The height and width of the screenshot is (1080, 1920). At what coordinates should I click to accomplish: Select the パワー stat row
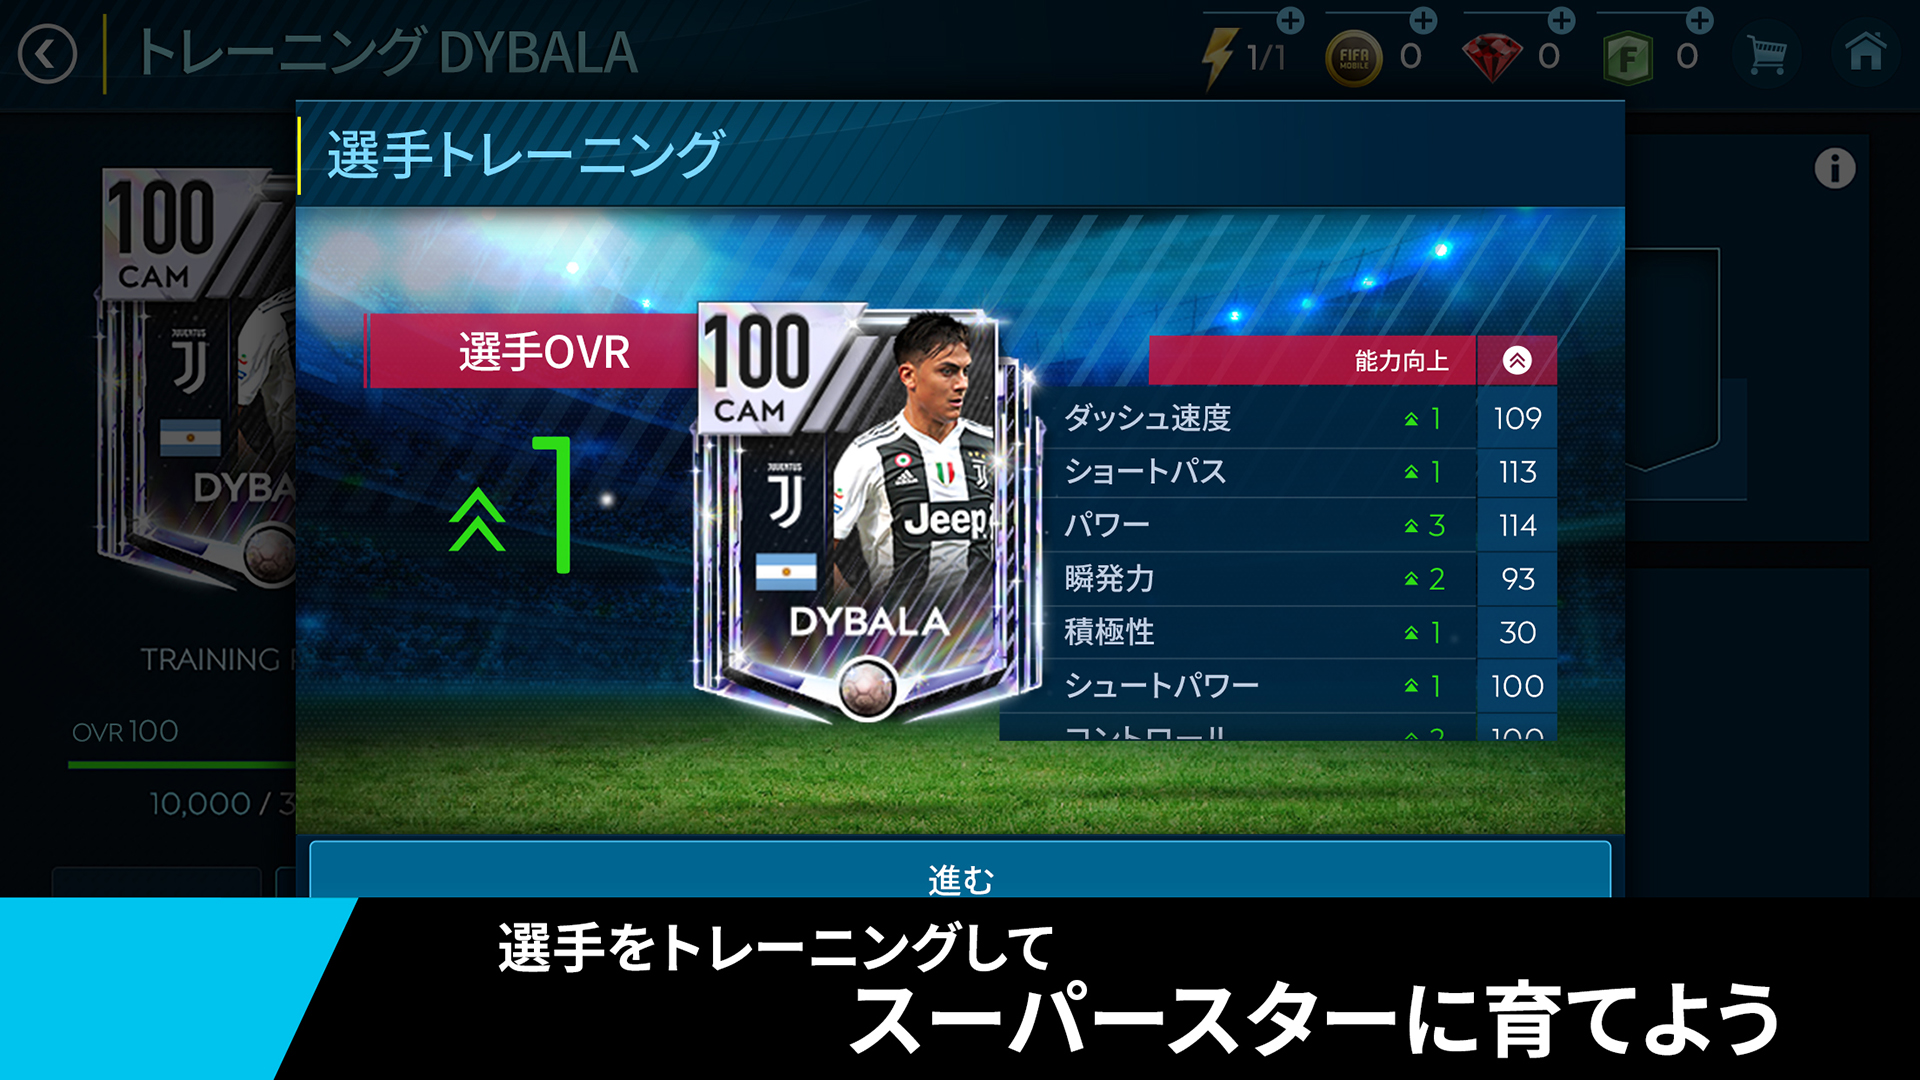click(1298, 526)
